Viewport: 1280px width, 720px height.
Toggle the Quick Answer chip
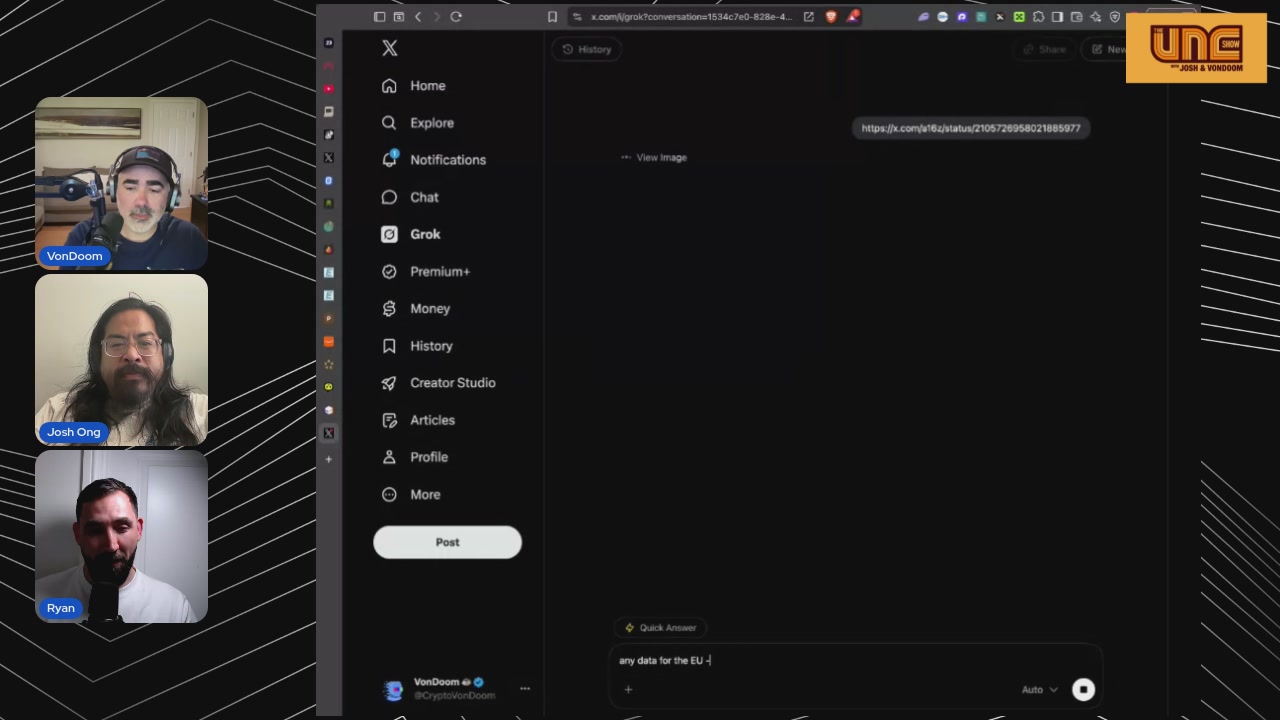coord(660,628)
